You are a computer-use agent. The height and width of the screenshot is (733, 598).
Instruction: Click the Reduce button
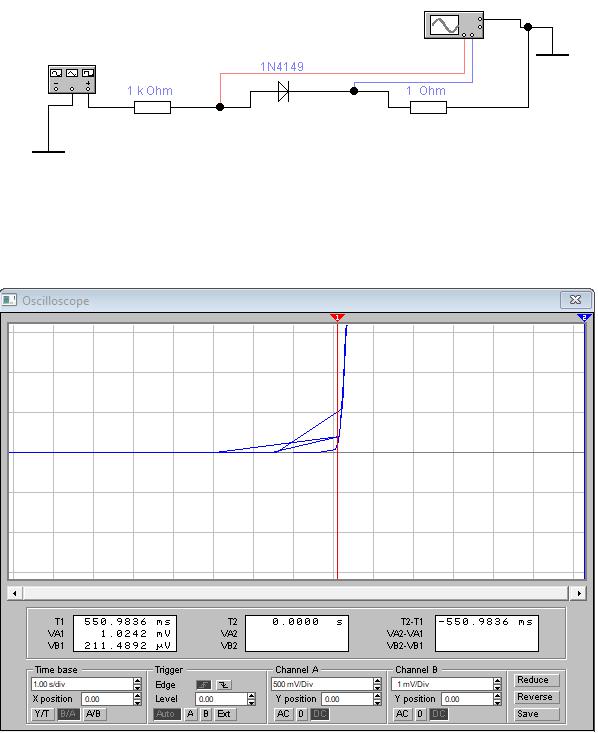[x=536, y=680]
